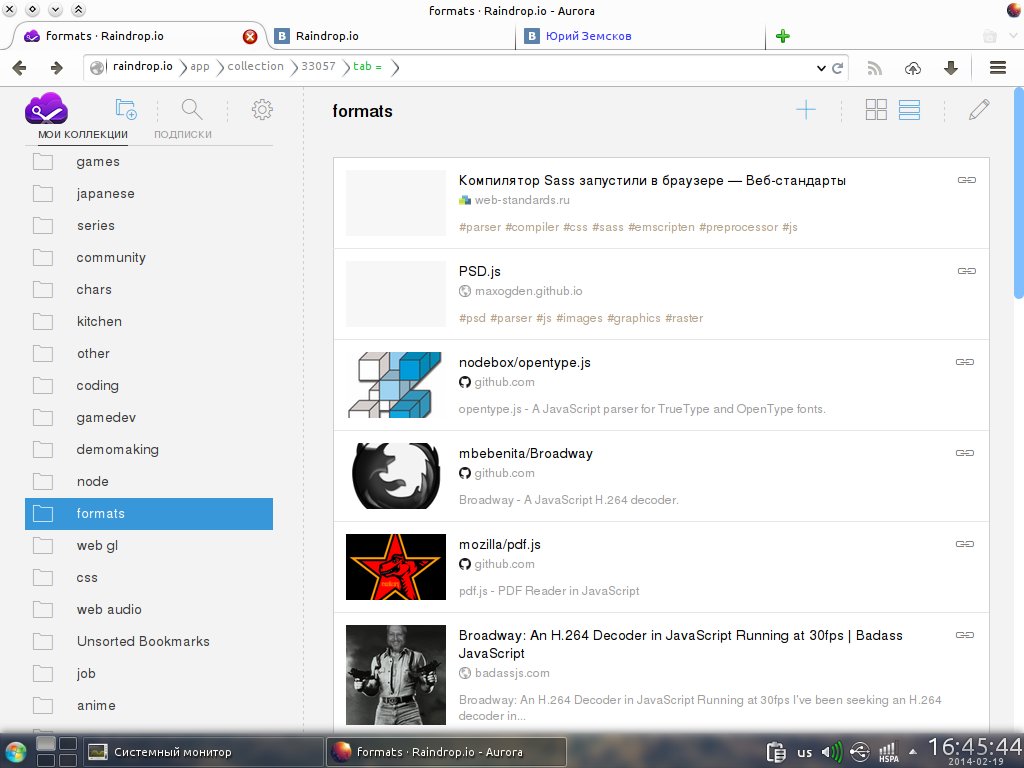Open the series collection
This screenshot has height=768, width=1024.
point(149,225)
